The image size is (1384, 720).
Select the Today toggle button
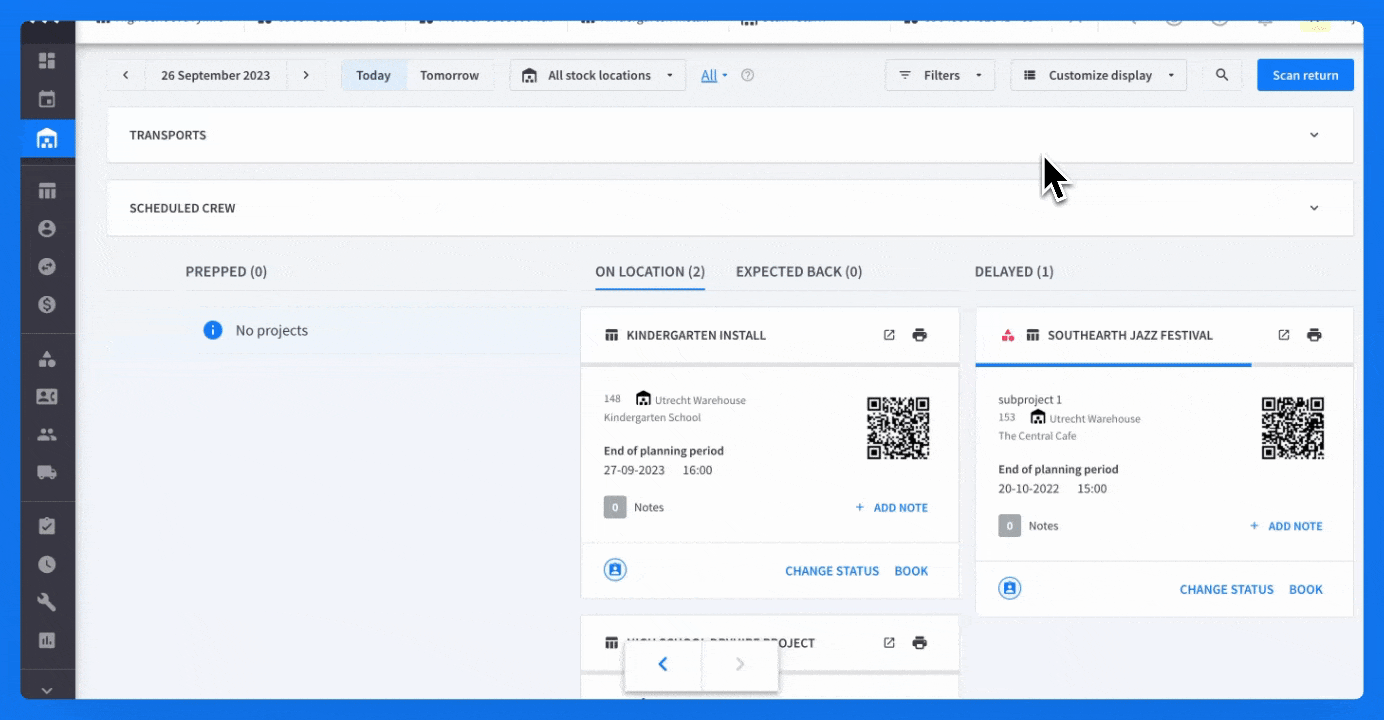pyautogui.click(x=374, y=75)
